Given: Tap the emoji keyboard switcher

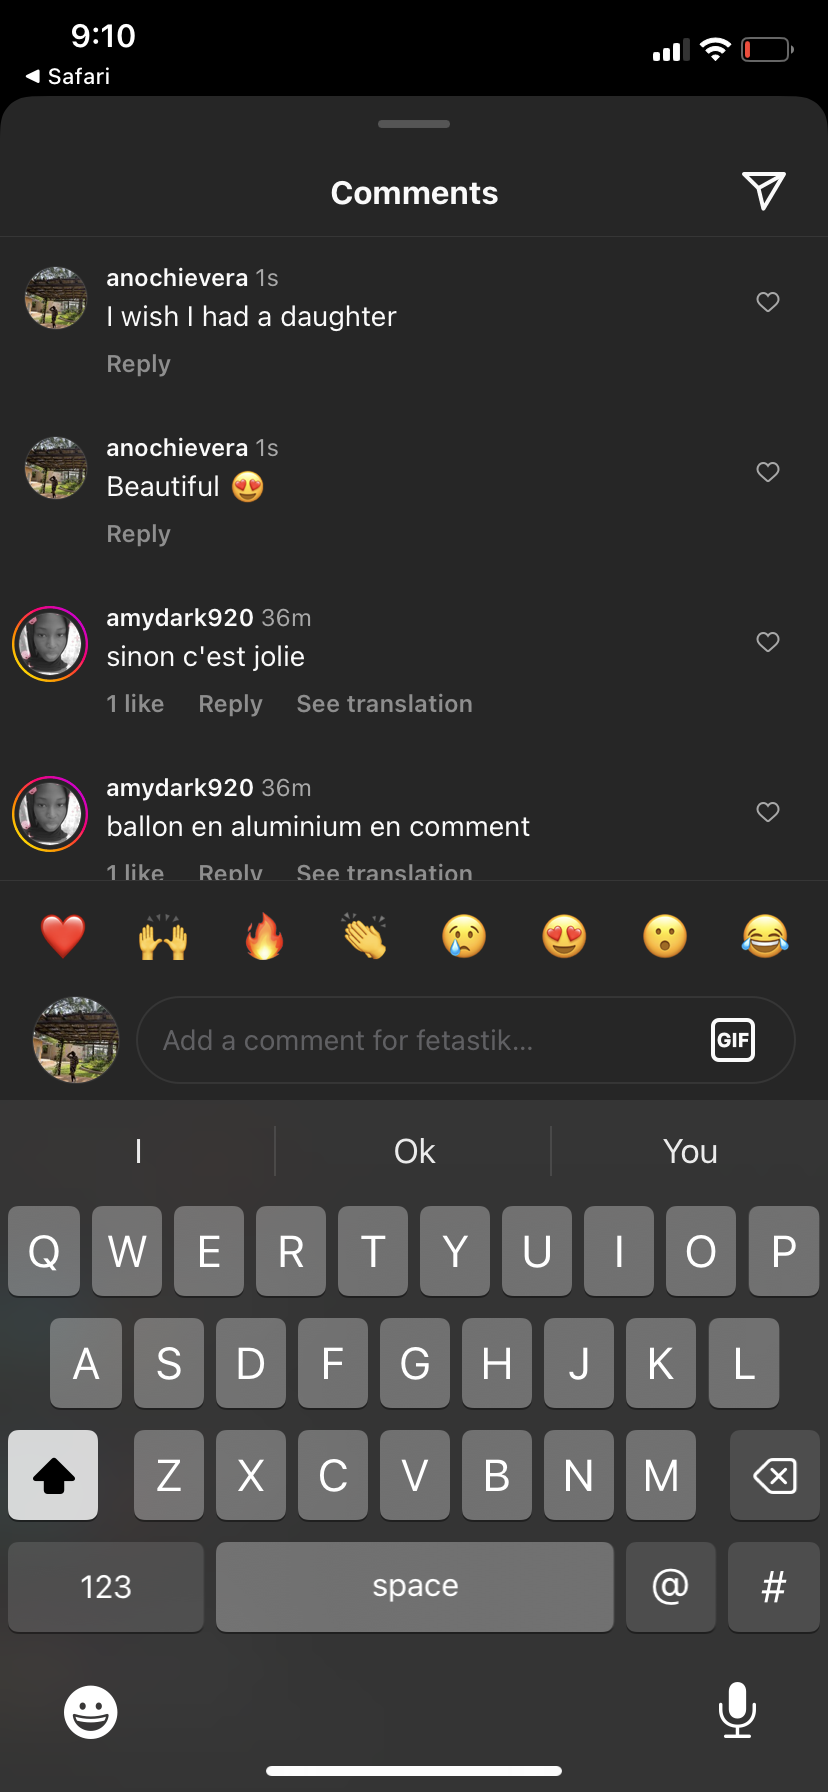Looking at the screenshot, I should point(91,1712).
